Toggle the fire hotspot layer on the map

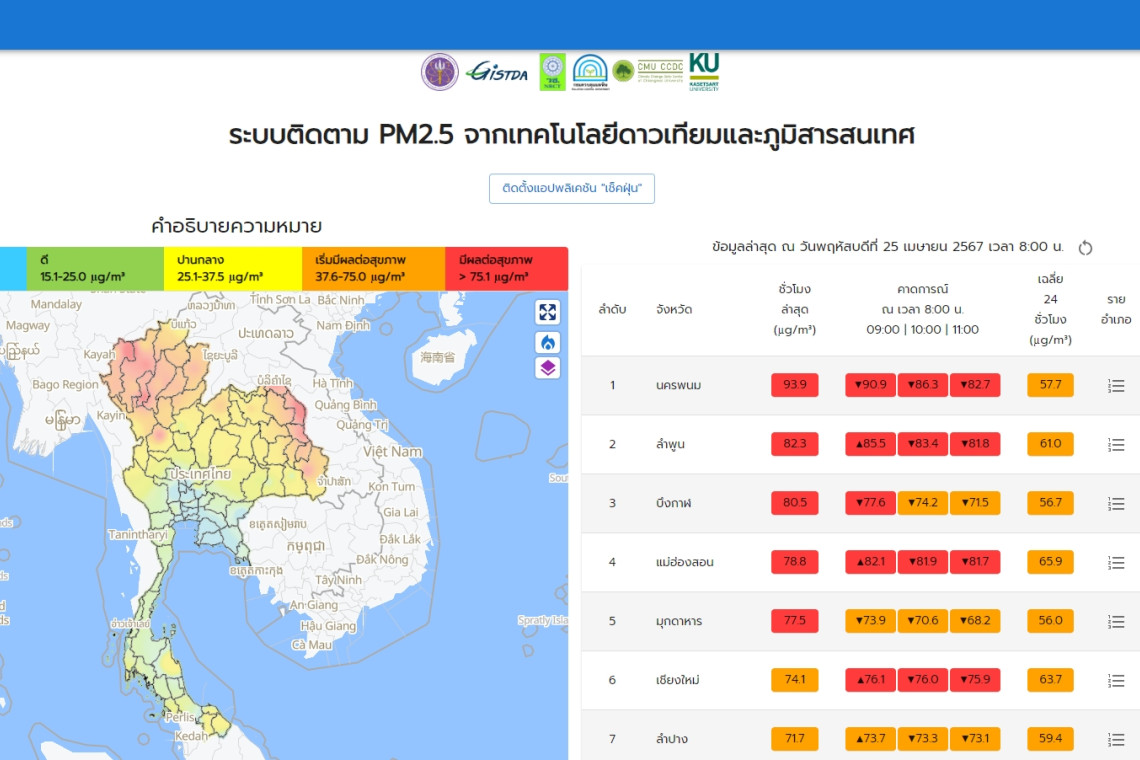coord(547,342)
